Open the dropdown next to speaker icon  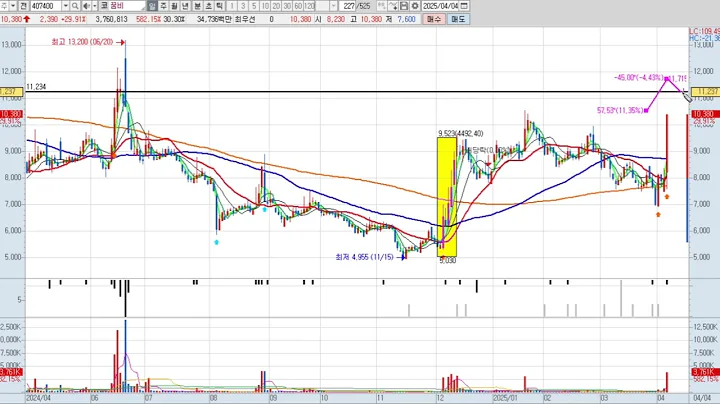click(94, 6)
